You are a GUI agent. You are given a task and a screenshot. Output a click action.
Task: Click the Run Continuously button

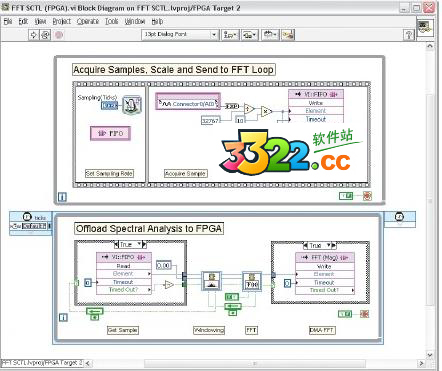[45, 35]
